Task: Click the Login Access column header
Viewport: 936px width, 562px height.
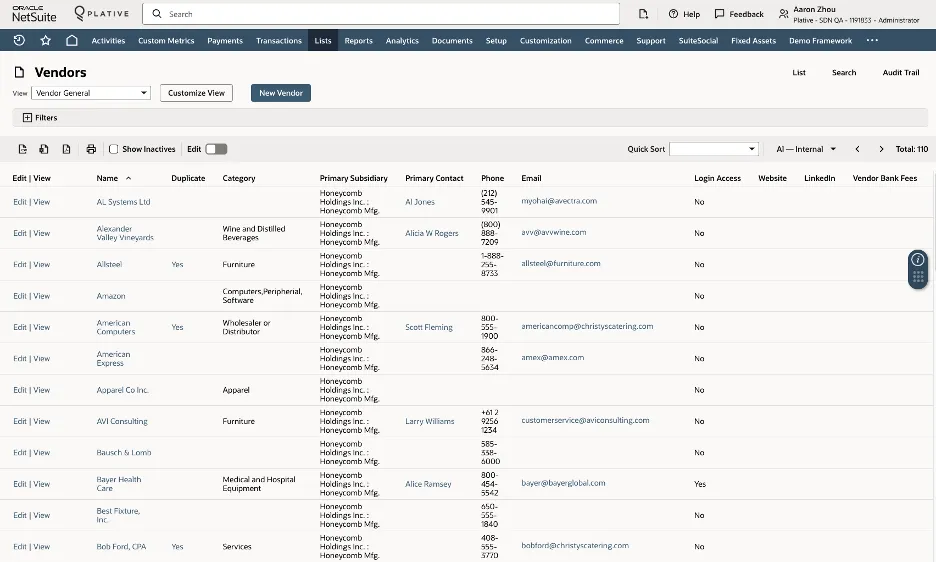Action: coord(717,178)
